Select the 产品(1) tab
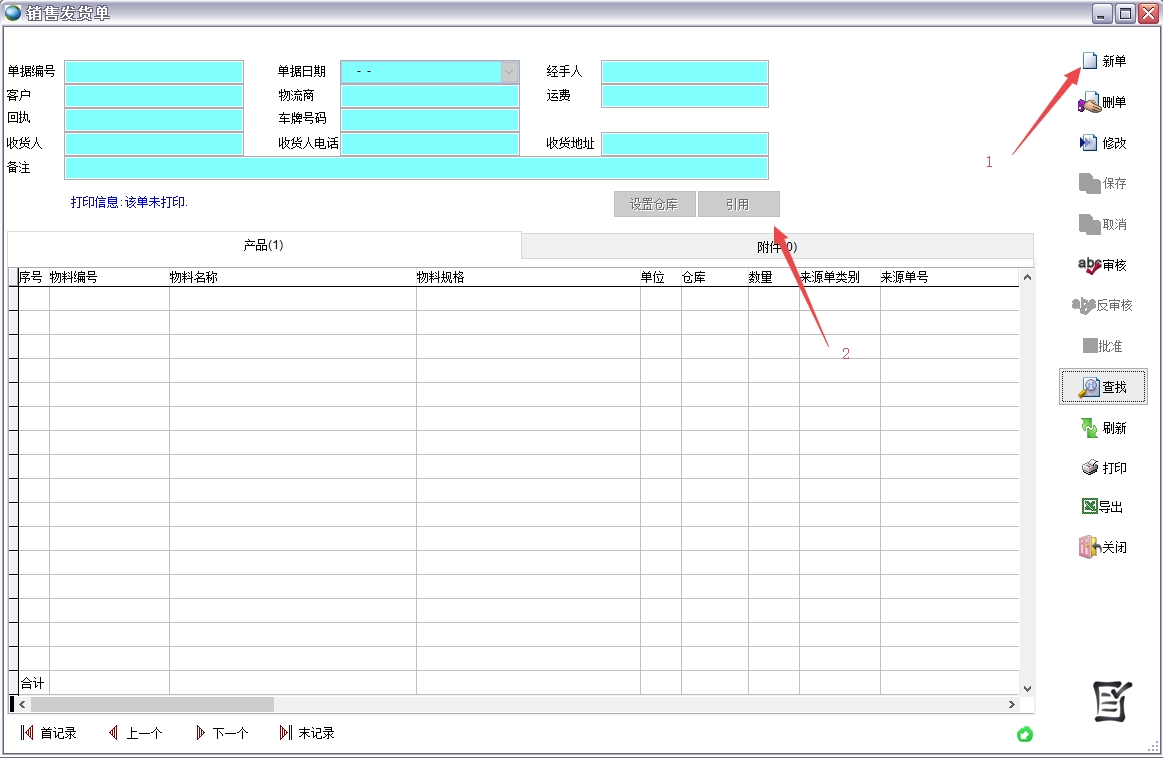Screen dimensions: 1163x758 (264, 245)
